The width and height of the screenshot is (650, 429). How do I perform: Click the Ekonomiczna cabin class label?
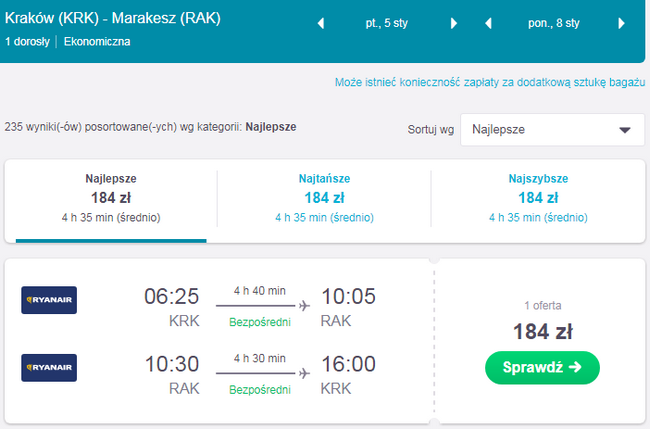coord(97,42)
